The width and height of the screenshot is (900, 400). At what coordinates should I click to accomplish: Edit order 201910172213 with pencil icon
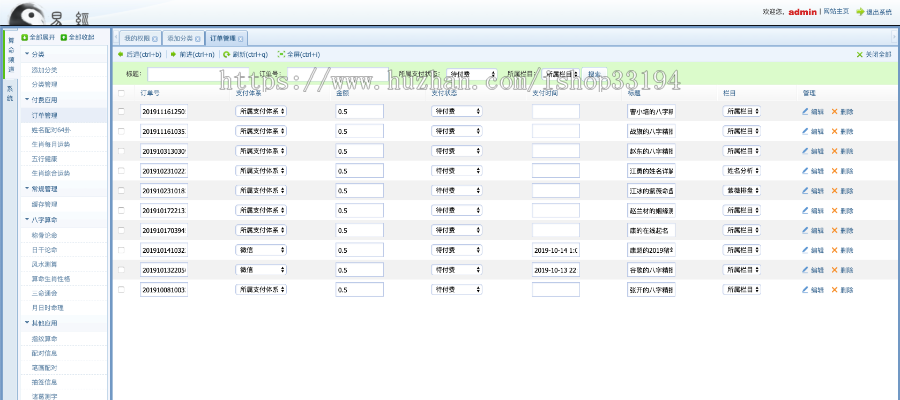coord(805,211)
